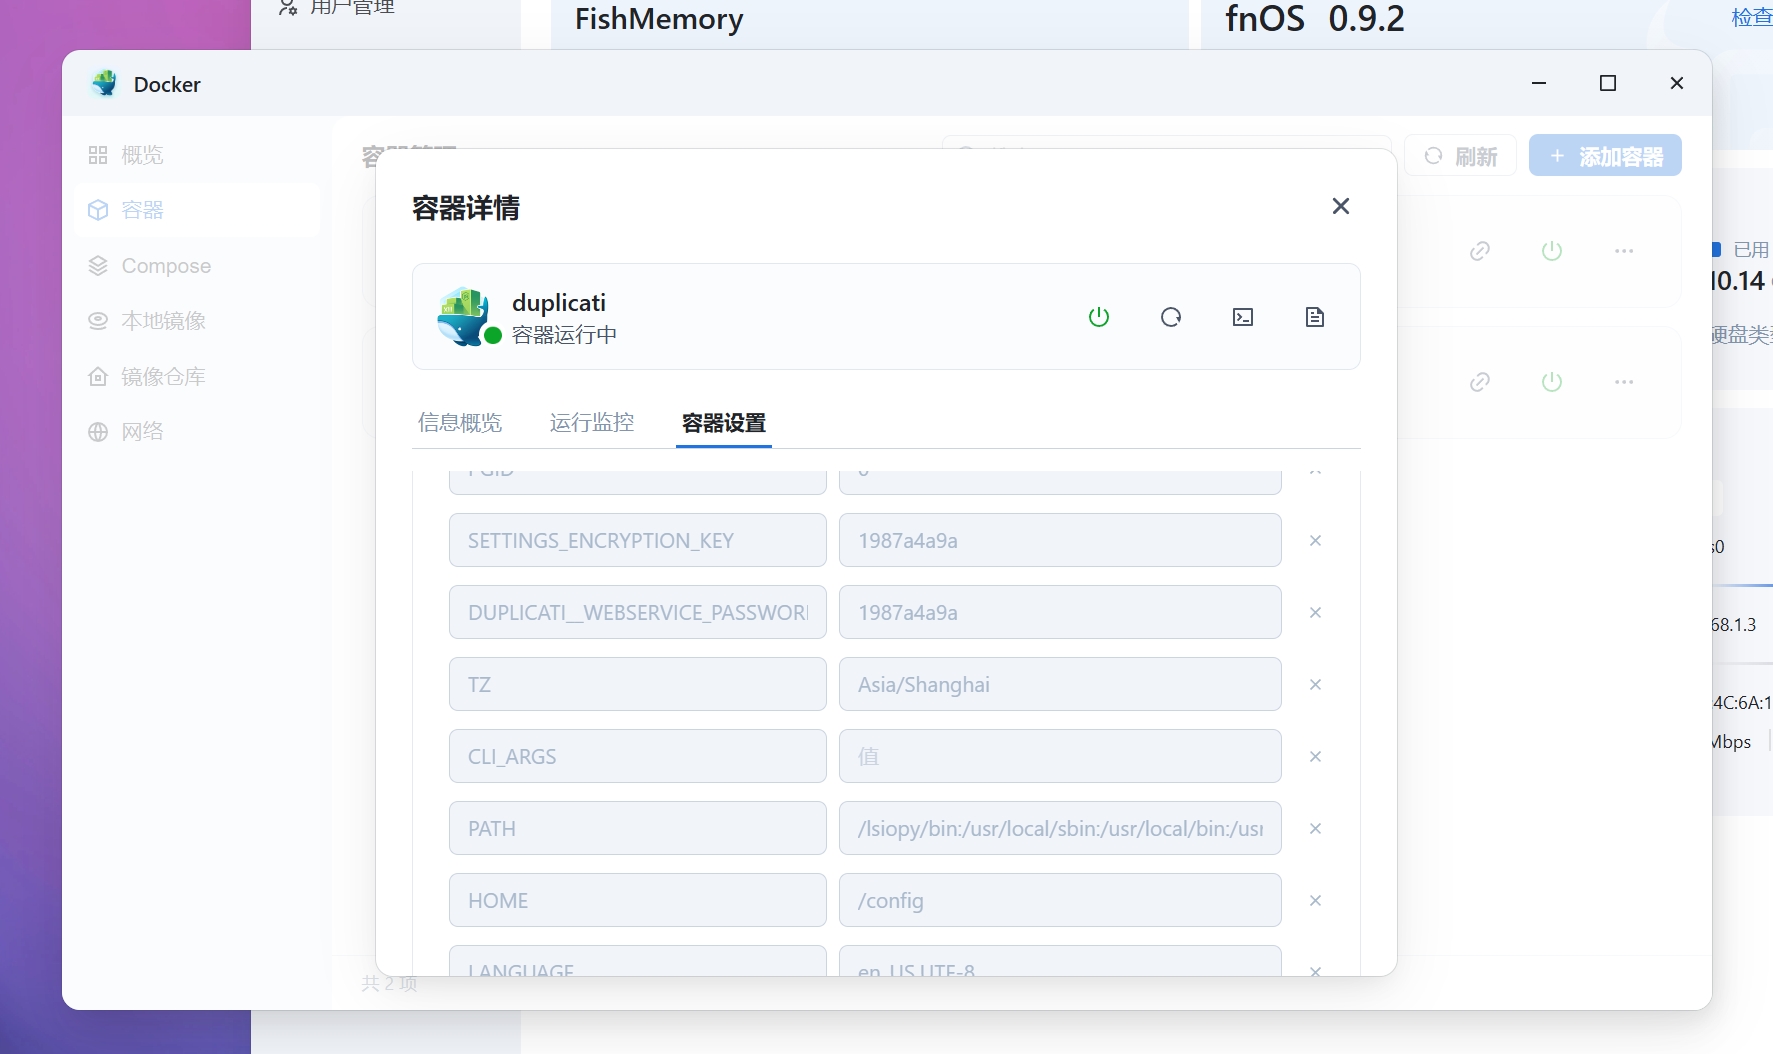Open 概览 in Docker sidebar
1773x1054 pixels.
tap(196, 155)
